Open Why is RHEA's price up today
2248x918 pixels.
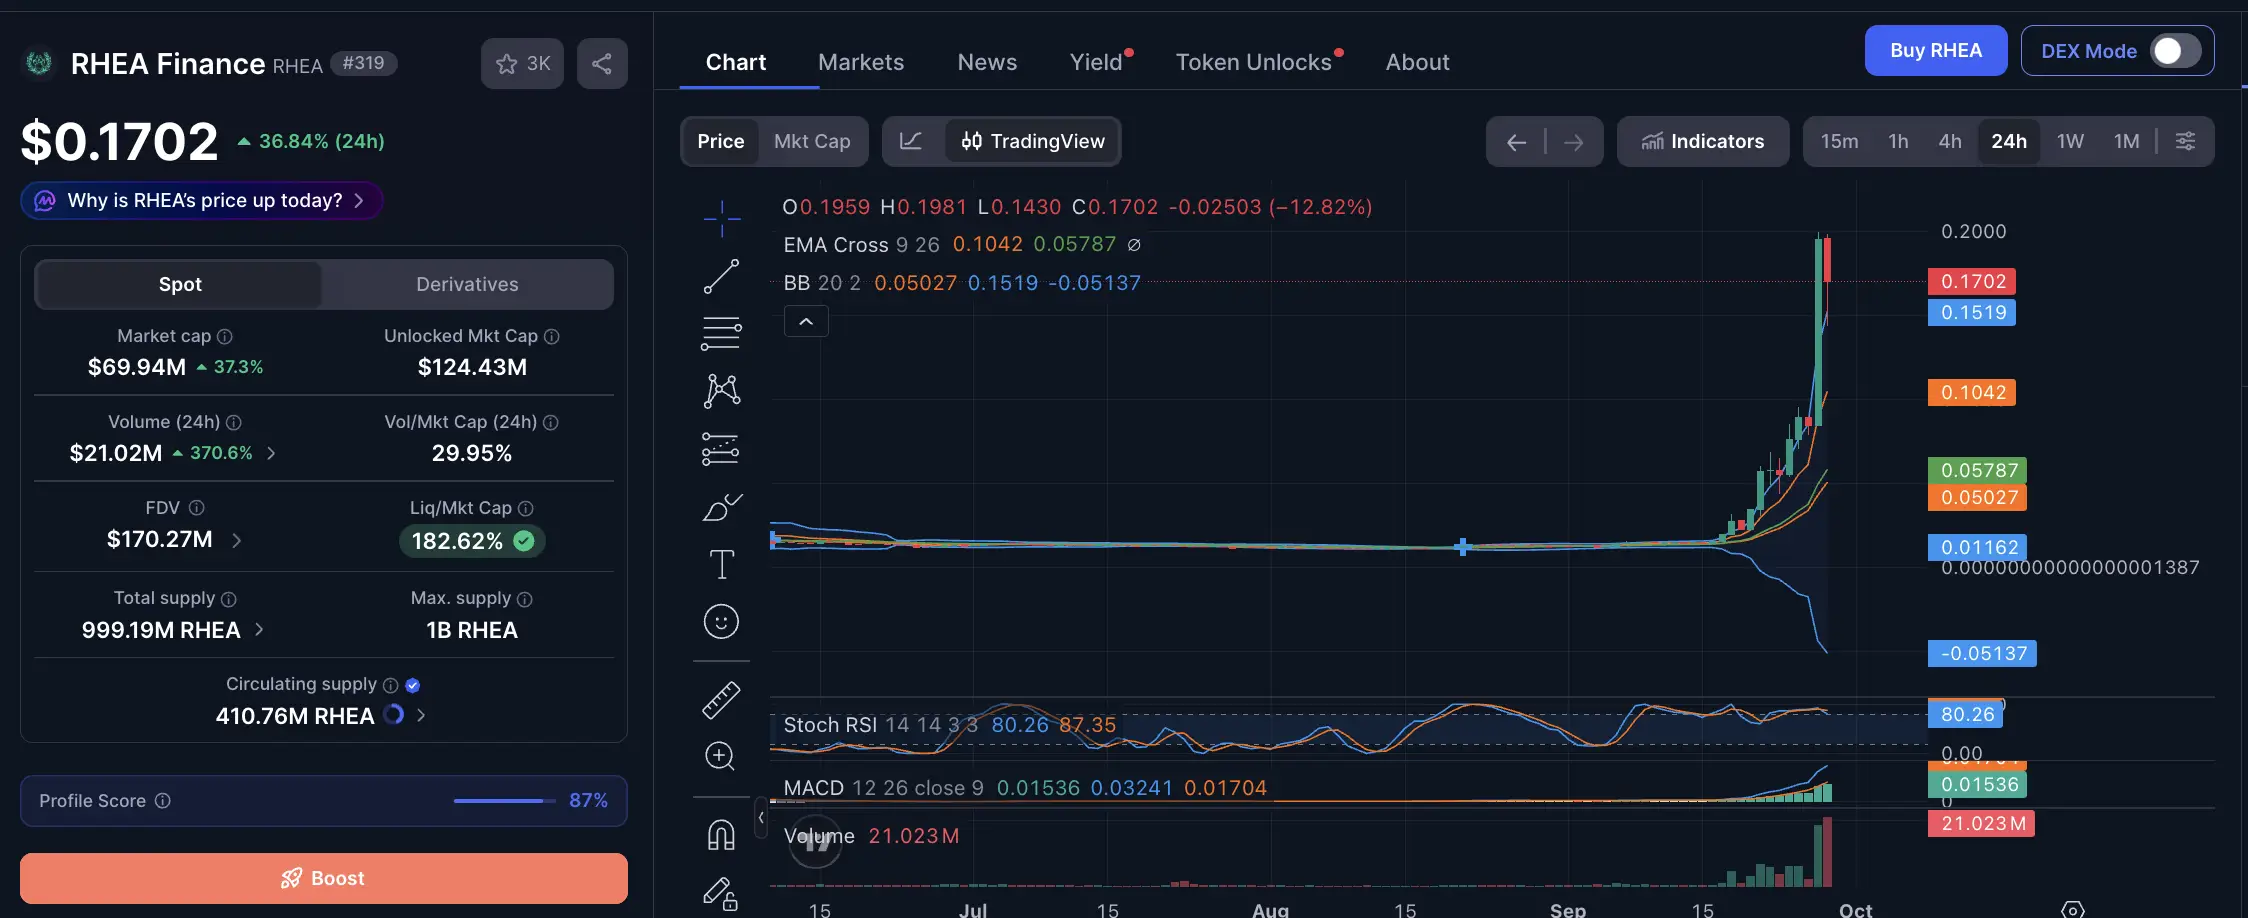pyautogui.click(x=202, y=201)
